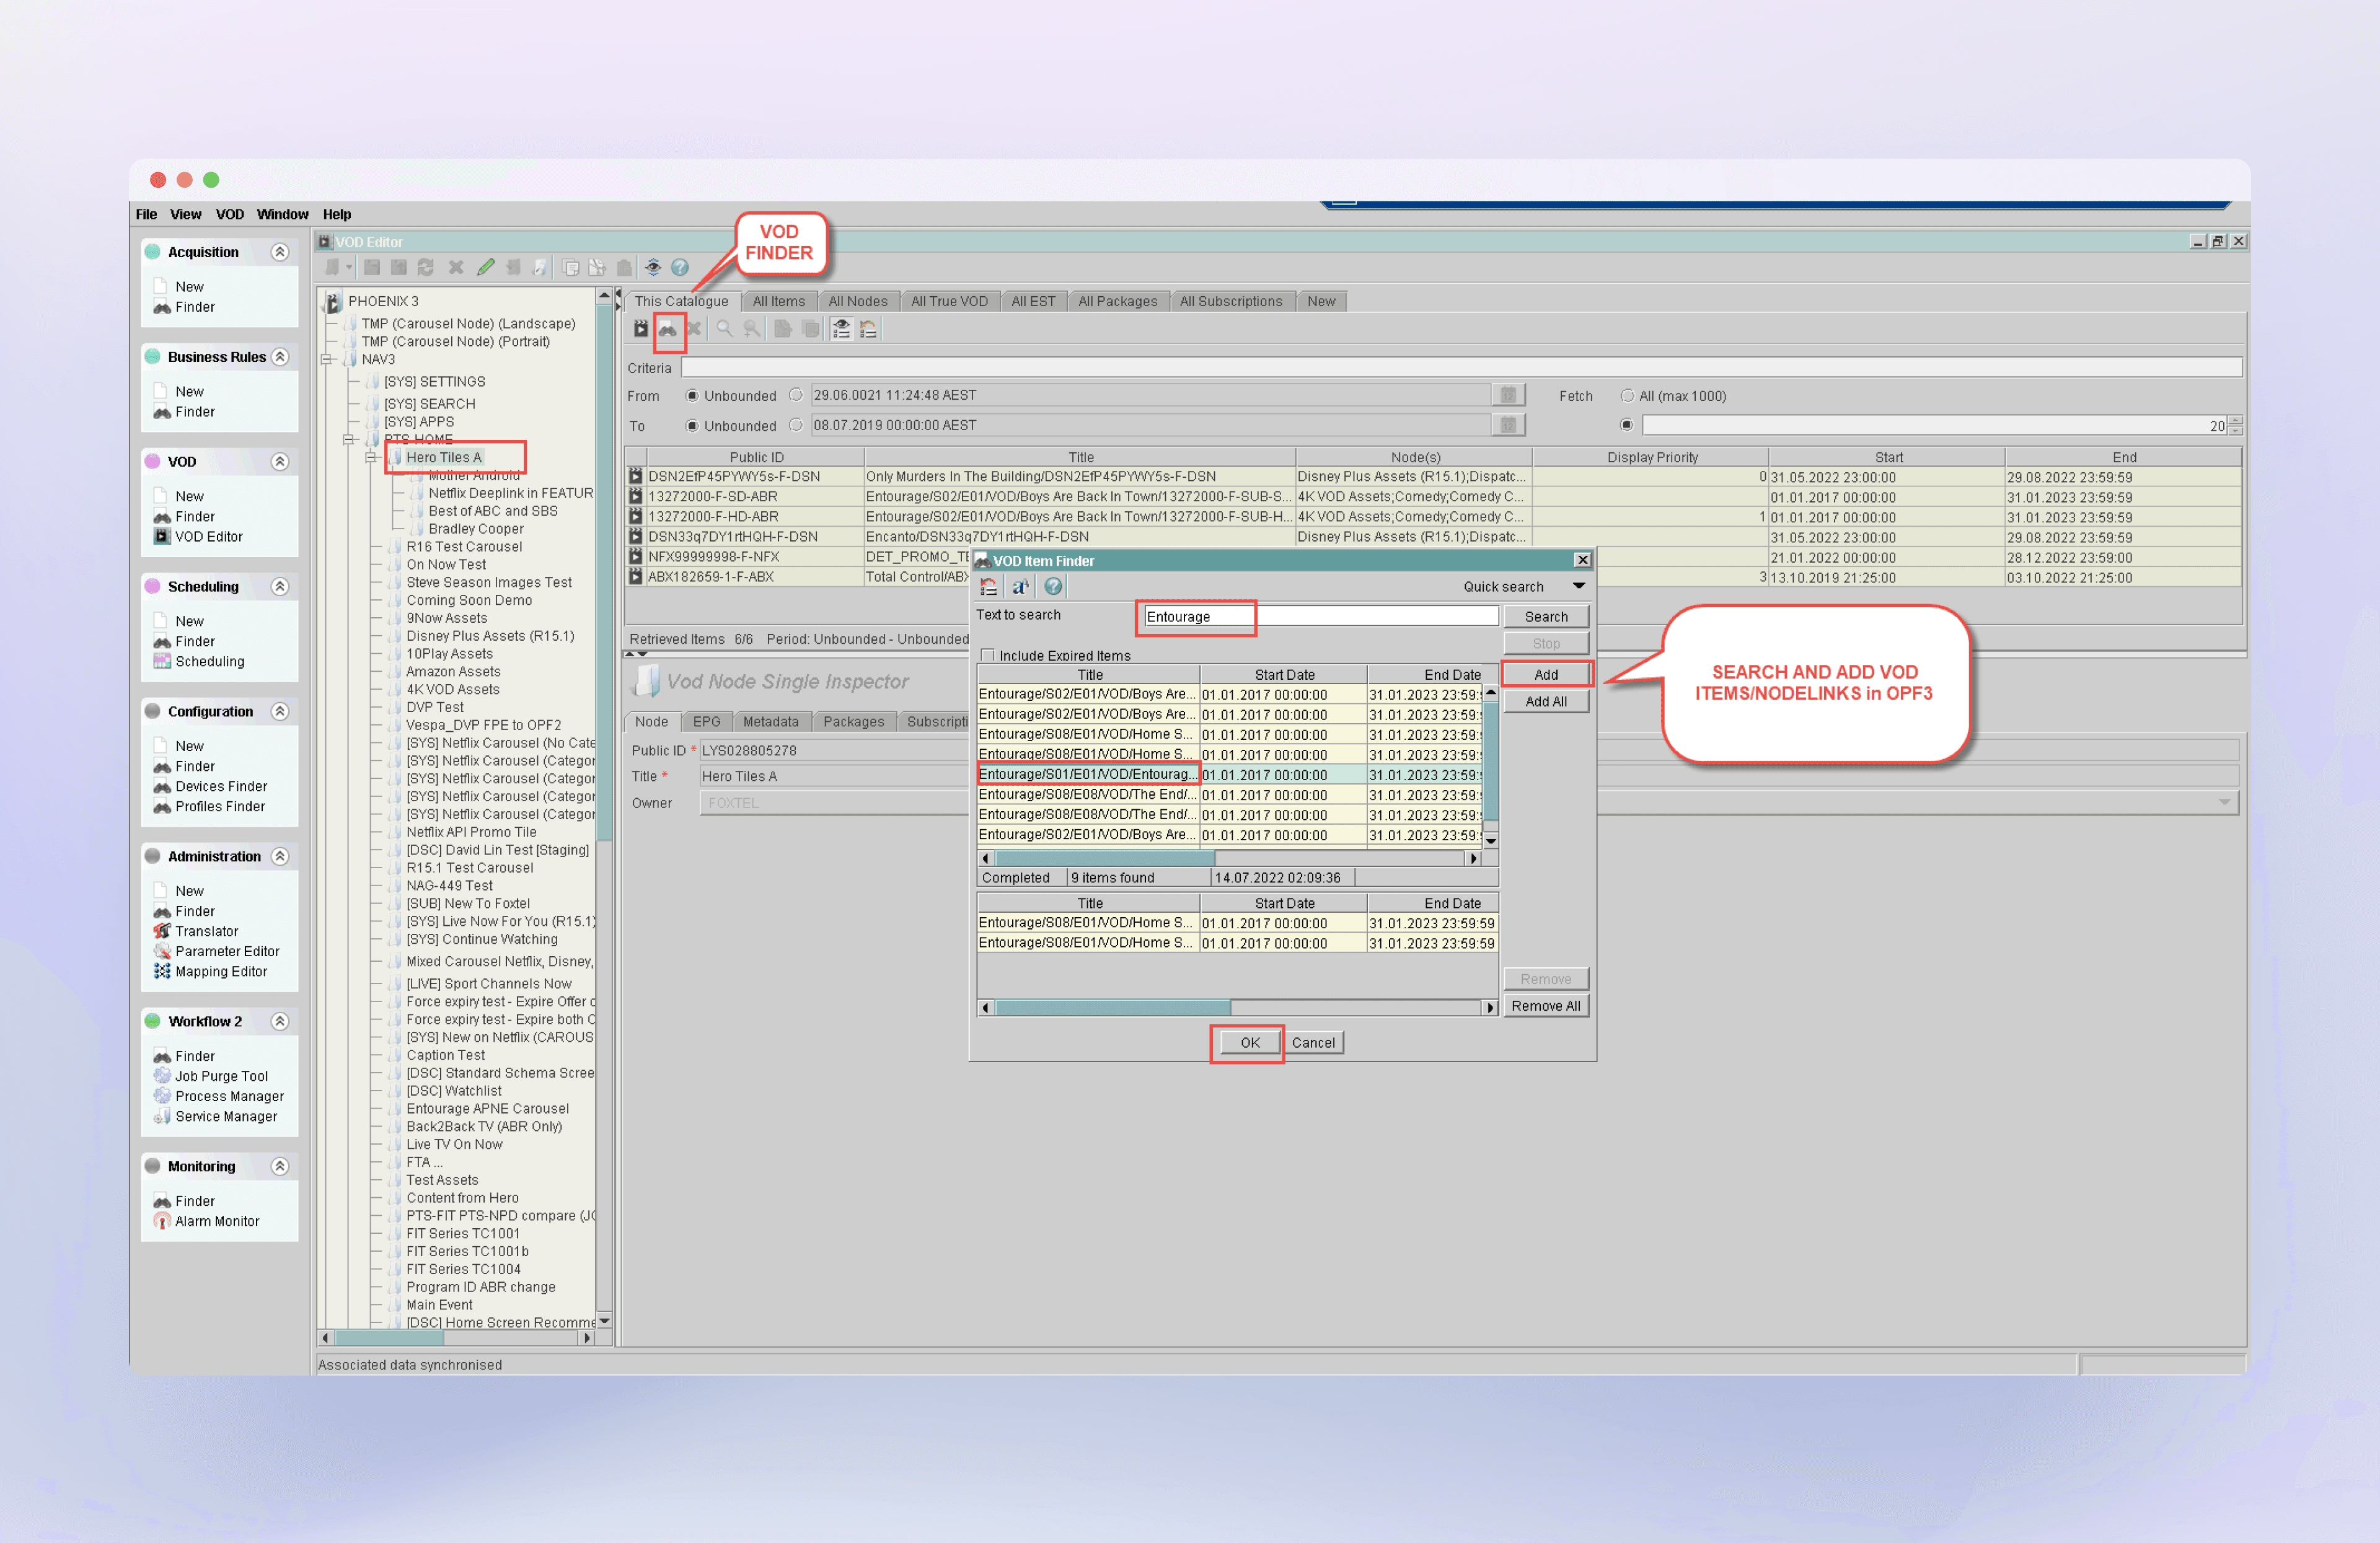Click help icon in VOD Item Finder
Image resolution: width=2380 pixels, height=1543 pixels.
coord(1052,587)
